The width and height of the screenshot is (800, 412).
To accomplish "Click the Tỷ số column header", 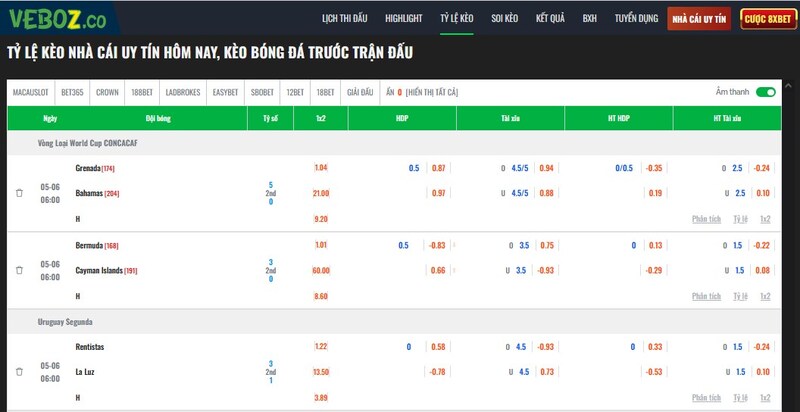I will [270, 118].
